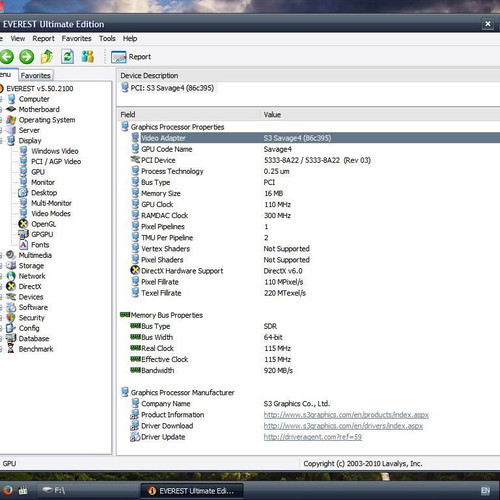Open the s3graphics products link
500x500 pixels.
[346, 415]
